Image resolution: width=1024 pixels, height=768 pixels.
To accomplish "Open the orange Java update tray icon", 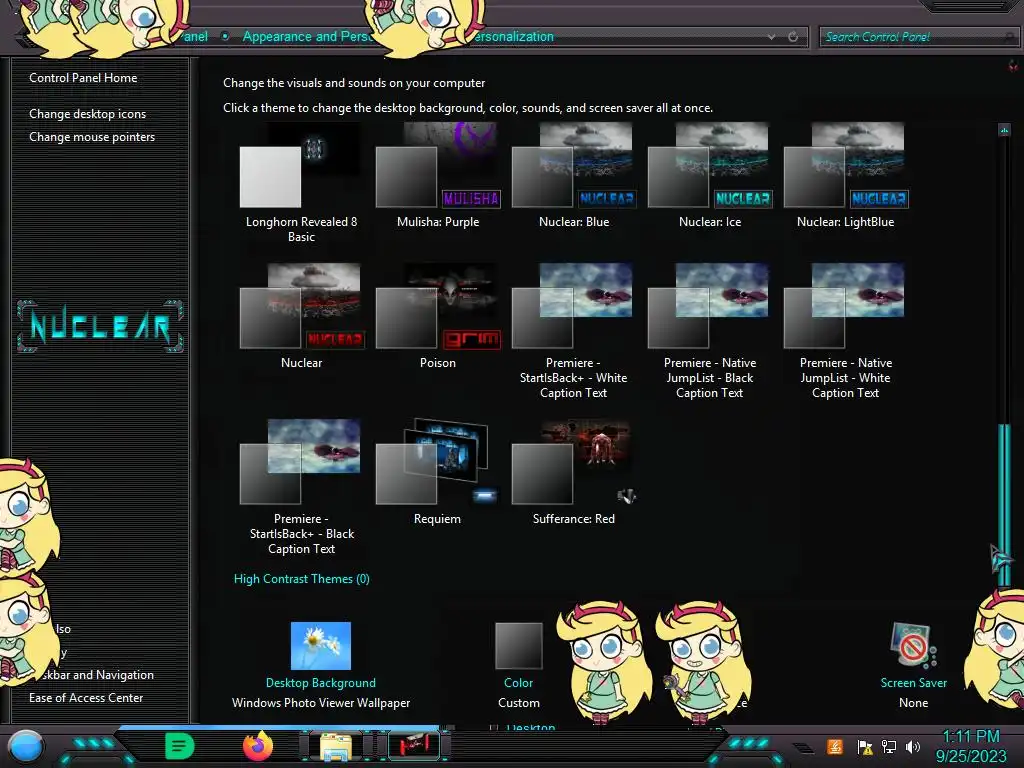I will point(835,746).
